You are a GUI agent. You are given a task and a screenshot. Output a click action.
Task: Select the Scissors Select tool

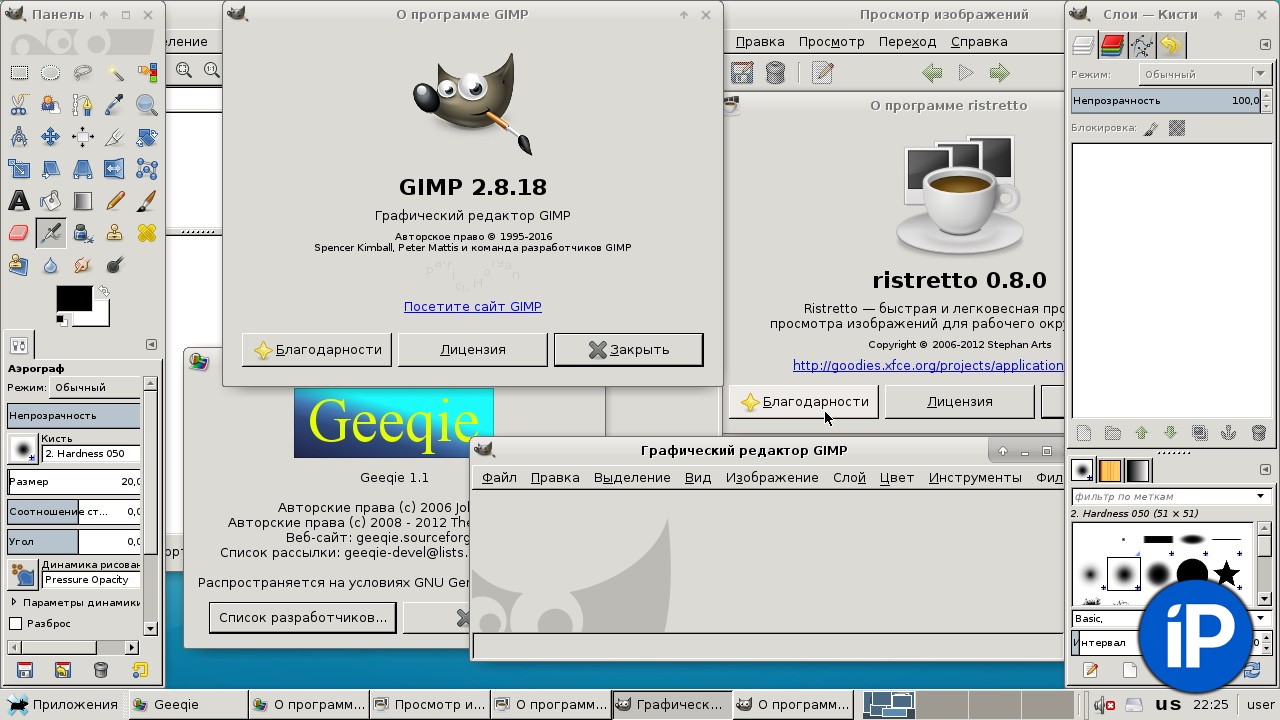(x=18, y=105)
